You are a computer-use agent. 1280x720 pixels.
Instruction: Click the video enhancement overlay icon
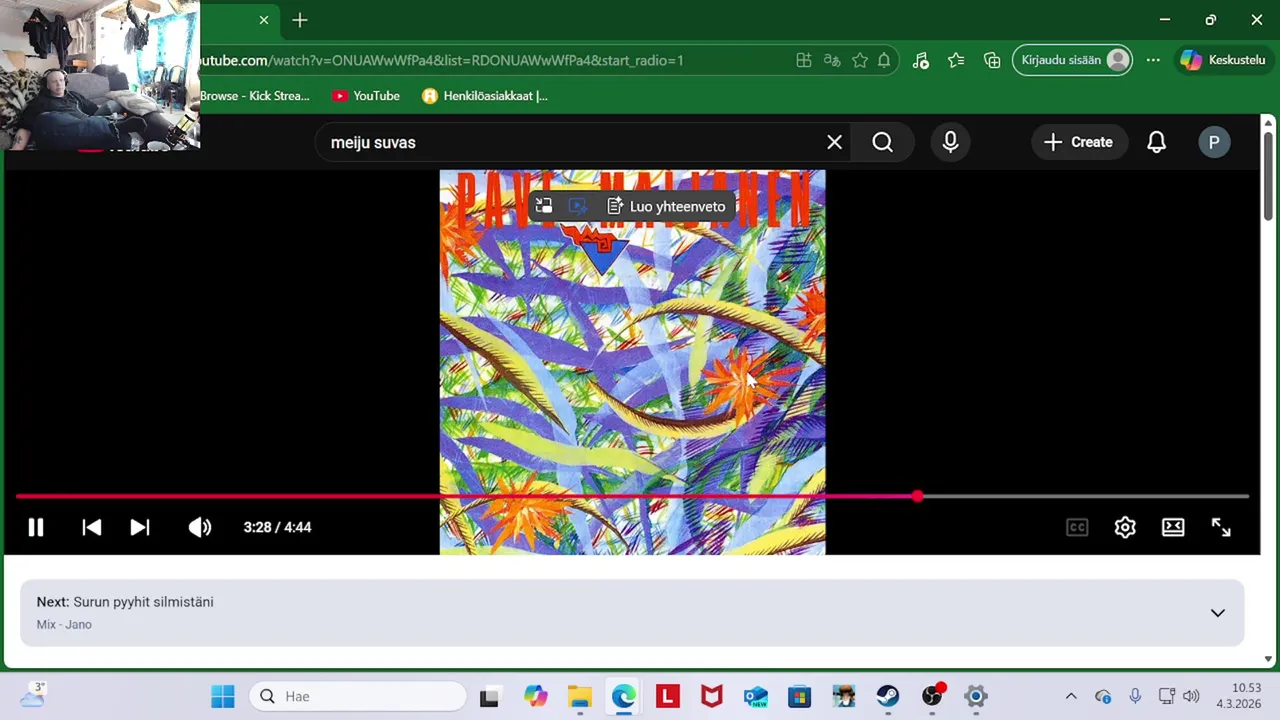tap(578, 206)
